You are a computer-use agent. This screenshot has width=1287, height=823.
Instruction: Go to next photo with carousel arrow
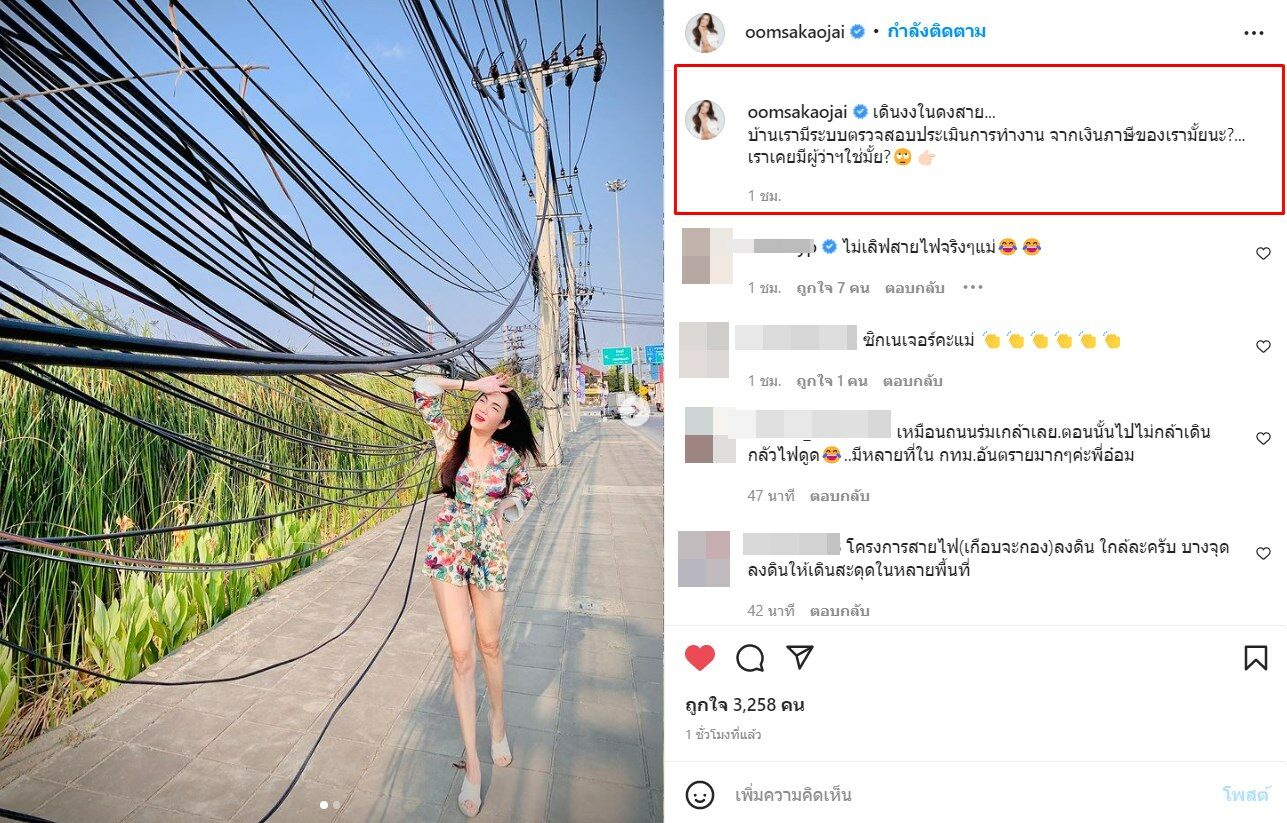634,410
